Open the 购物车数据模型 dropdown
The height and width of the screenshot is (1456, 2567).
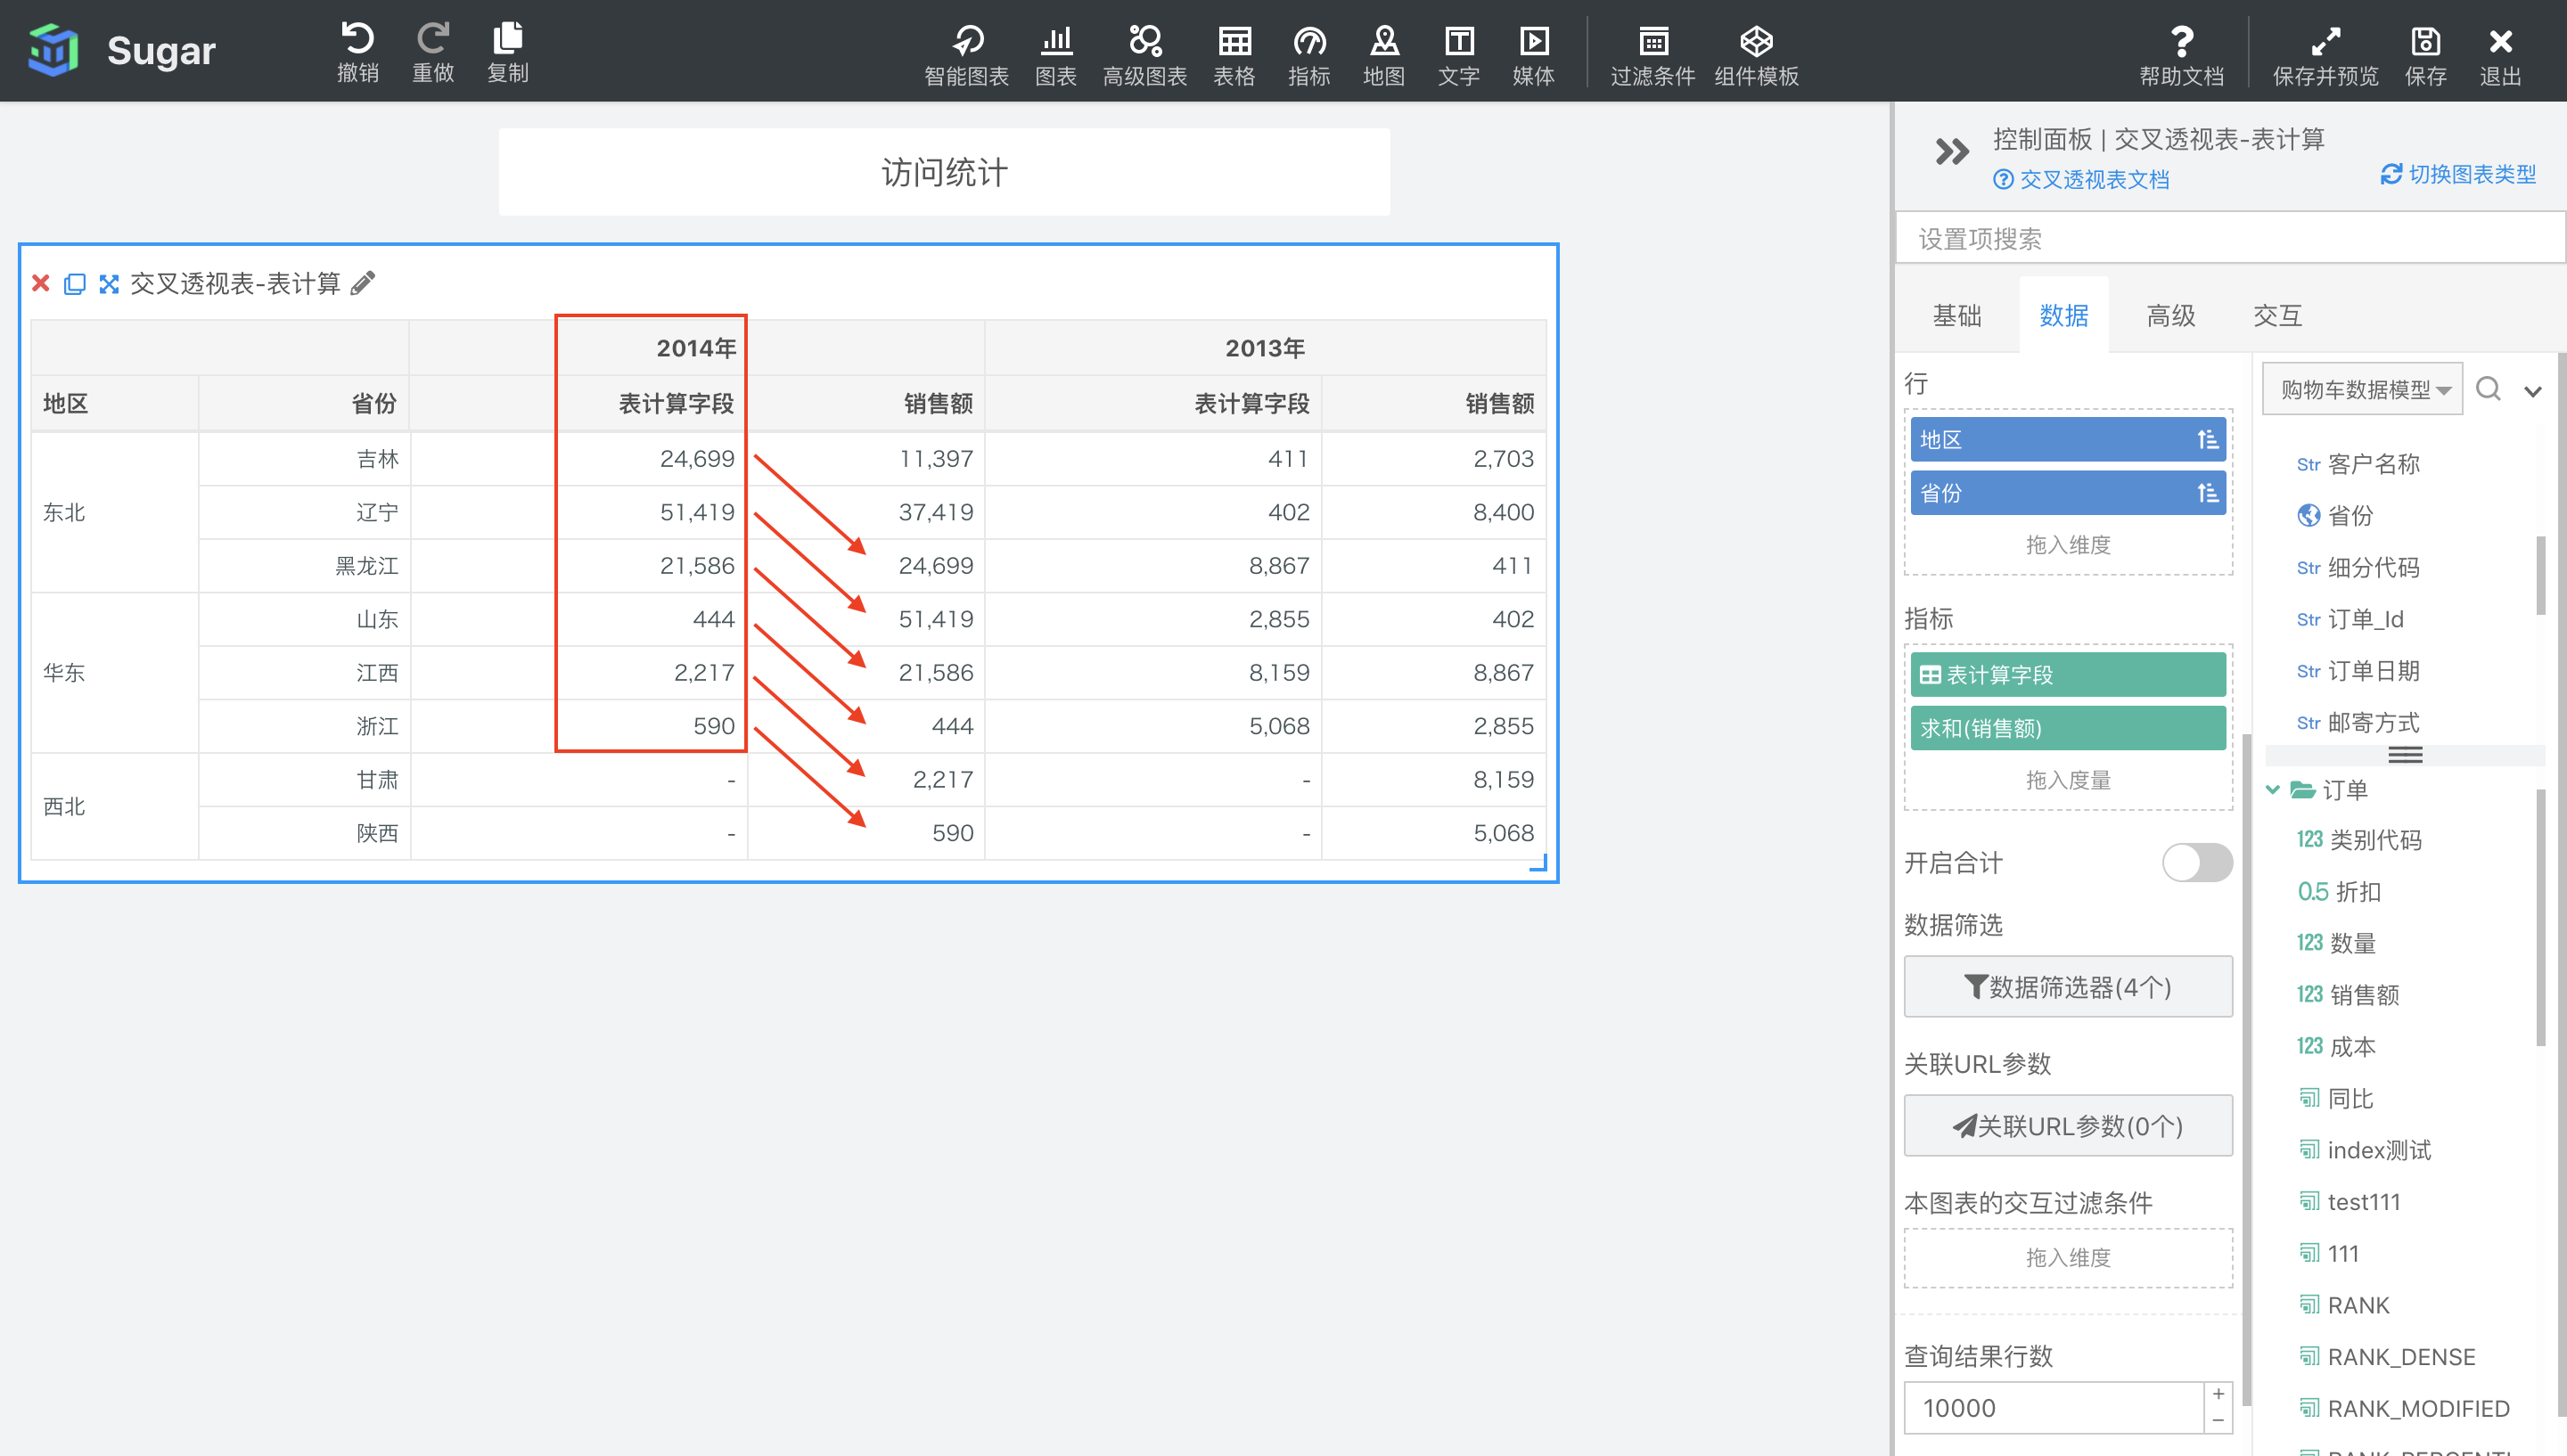point(2362,389)
